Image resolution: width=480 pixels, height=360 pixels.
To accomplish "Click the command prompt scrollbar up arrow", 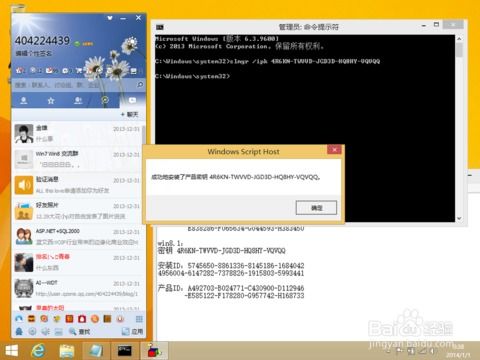I will pos(459,39).
